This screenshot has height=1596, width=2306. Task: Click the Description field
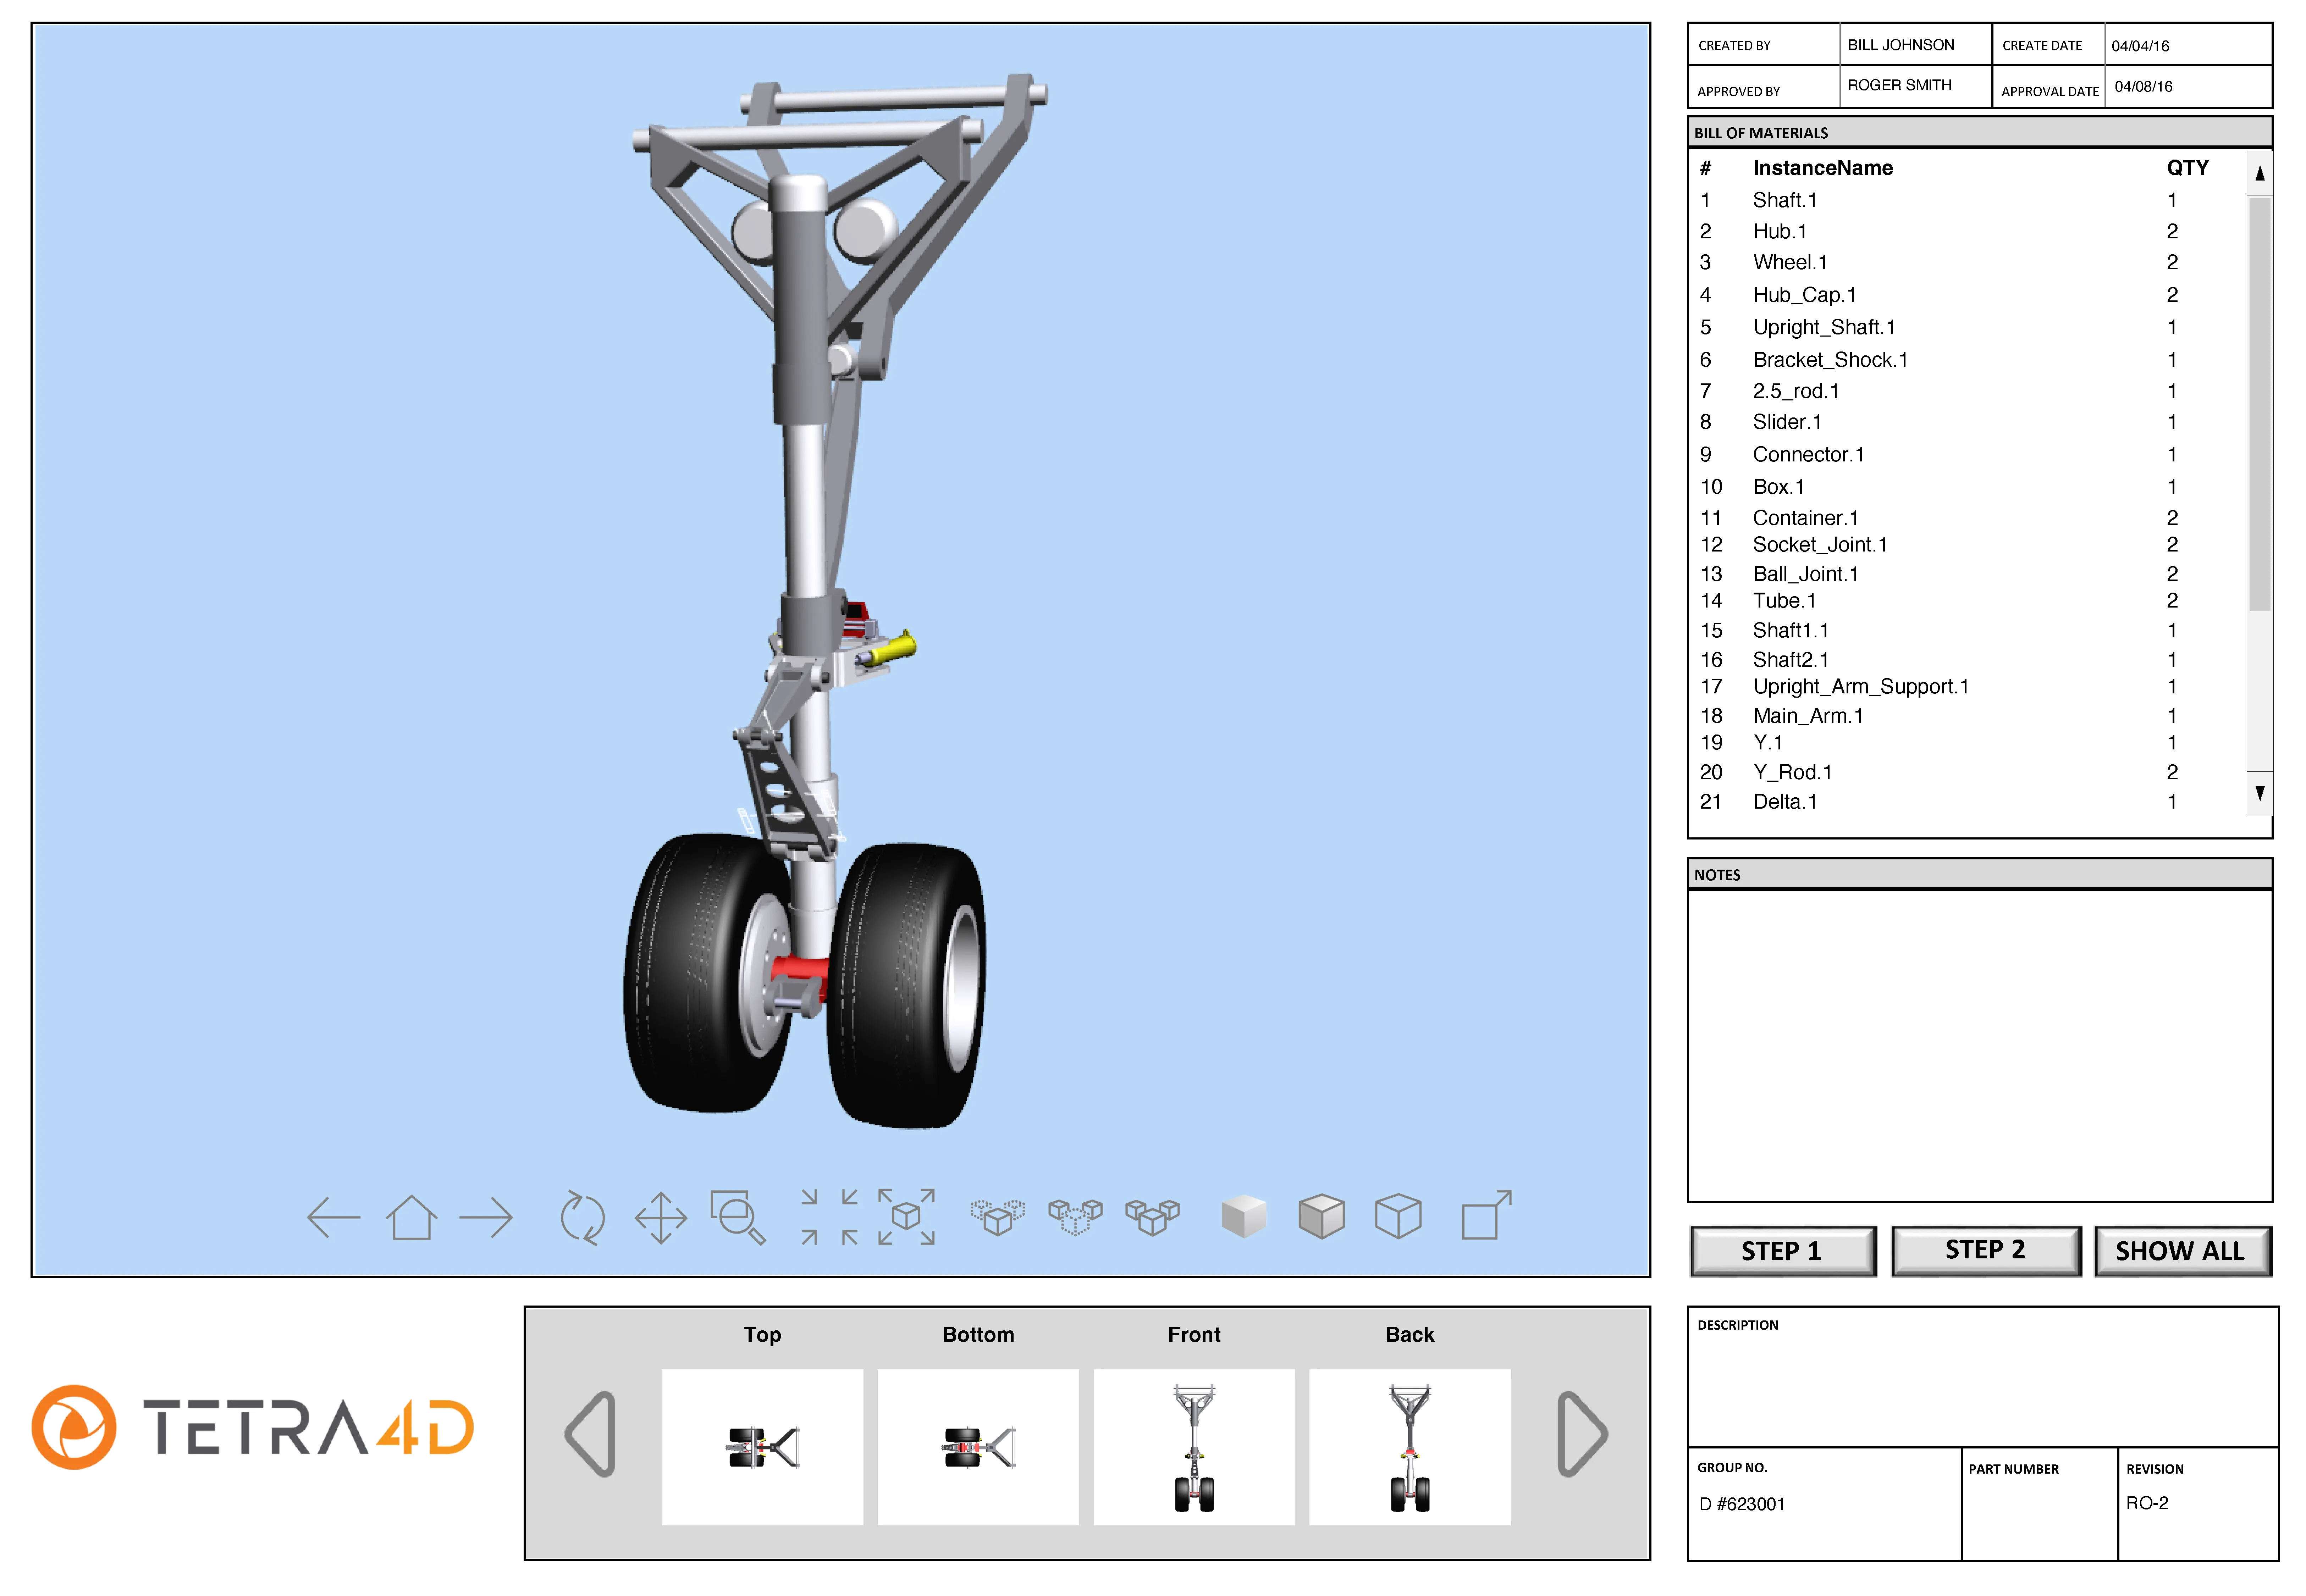(1983, 1377)
